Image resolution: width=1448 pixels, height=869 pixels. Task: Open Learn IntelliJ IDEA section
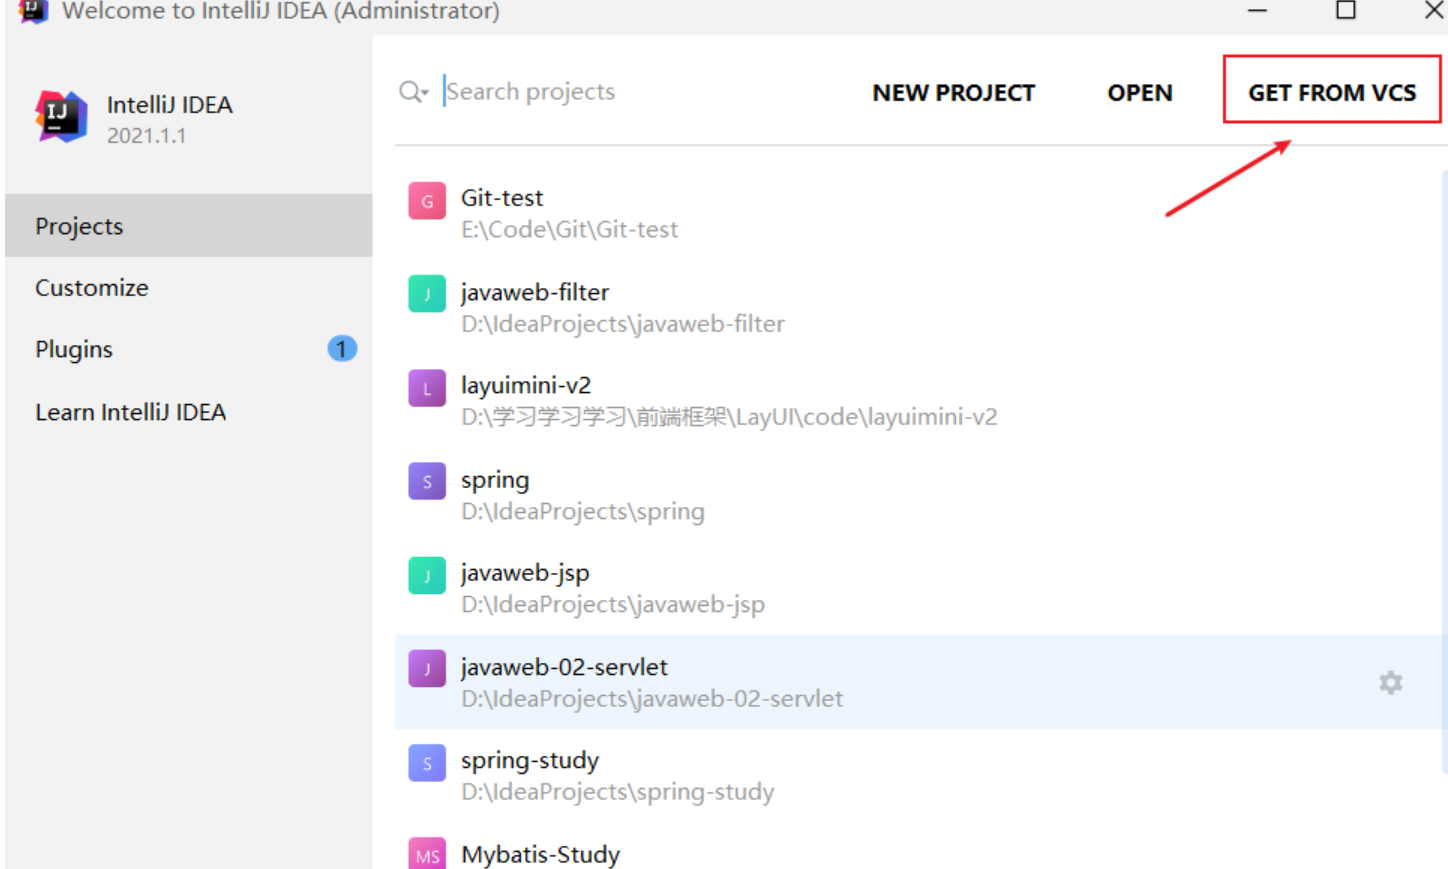(189, 412)
